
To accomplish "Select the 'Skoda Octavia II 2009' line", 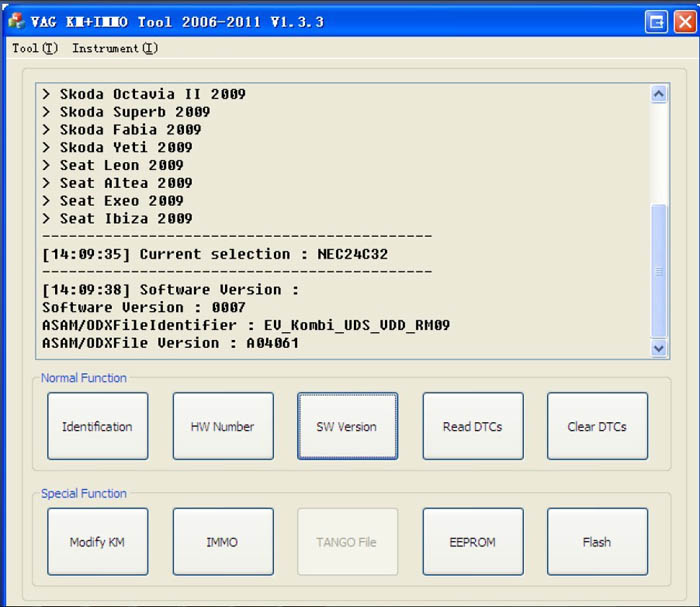I will (x=144, y=94).
